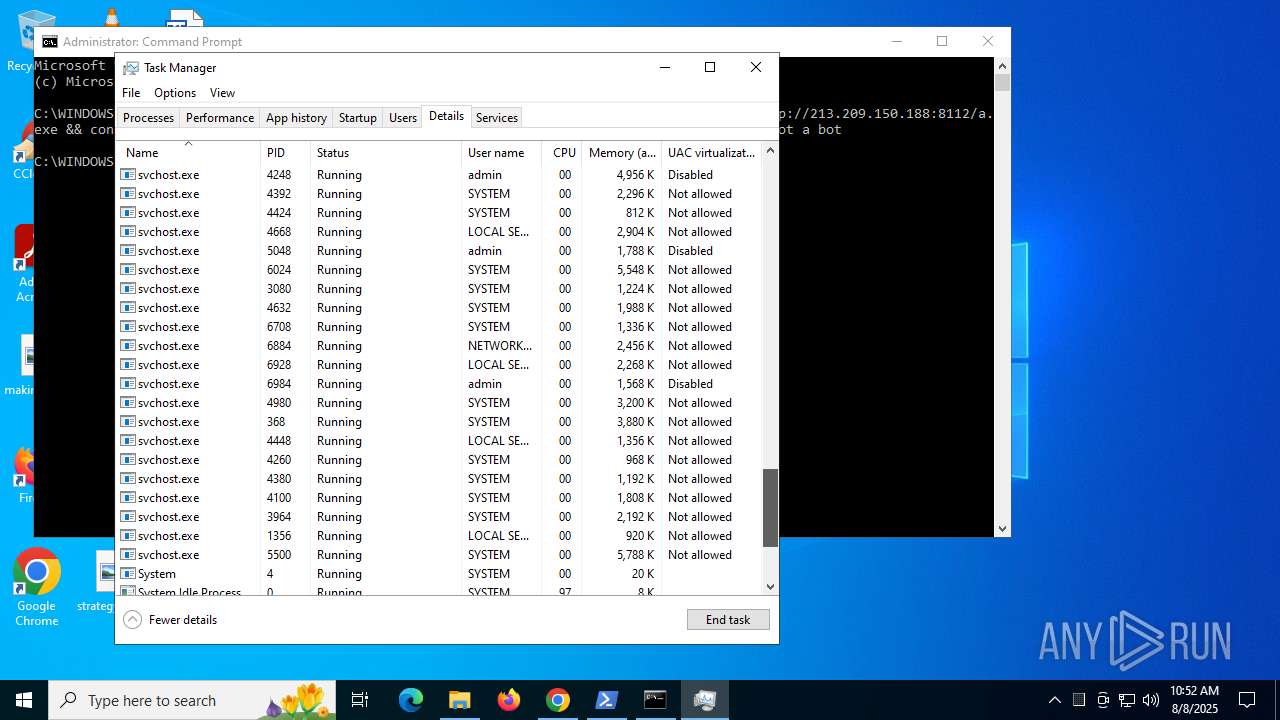This screenshot has width=1280, height=720.
Task: Maximize the Command Prompt window
Action: (x=941, y=41)
